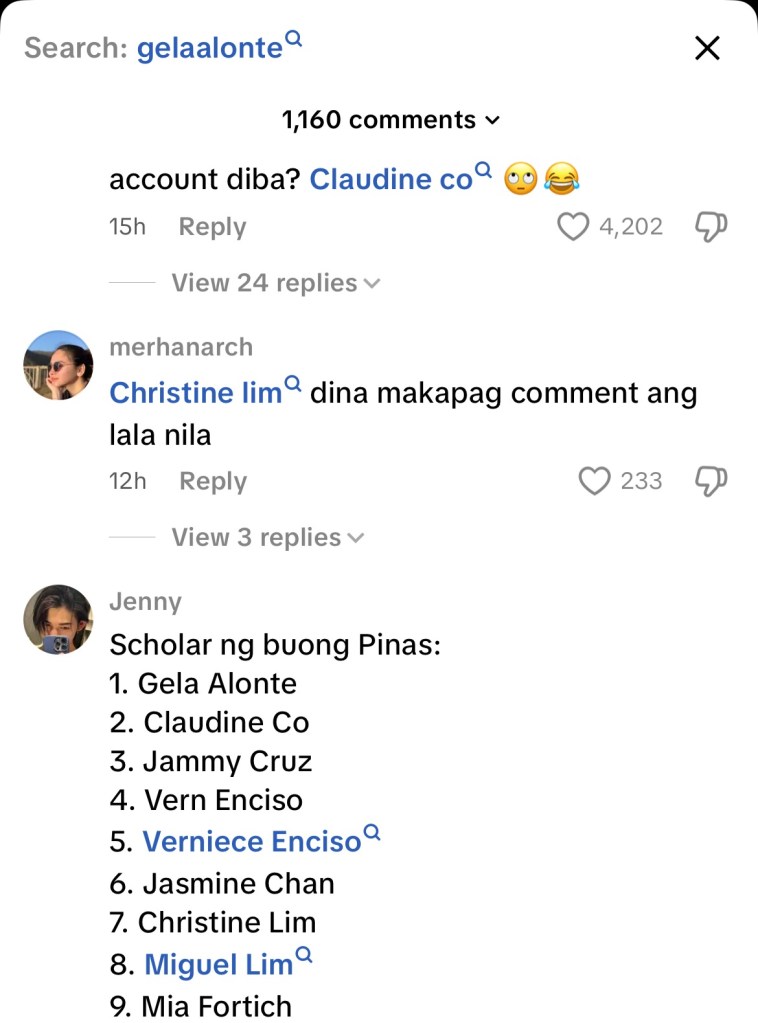Reply to the 15h-old comment

click(x=212, y=227)
